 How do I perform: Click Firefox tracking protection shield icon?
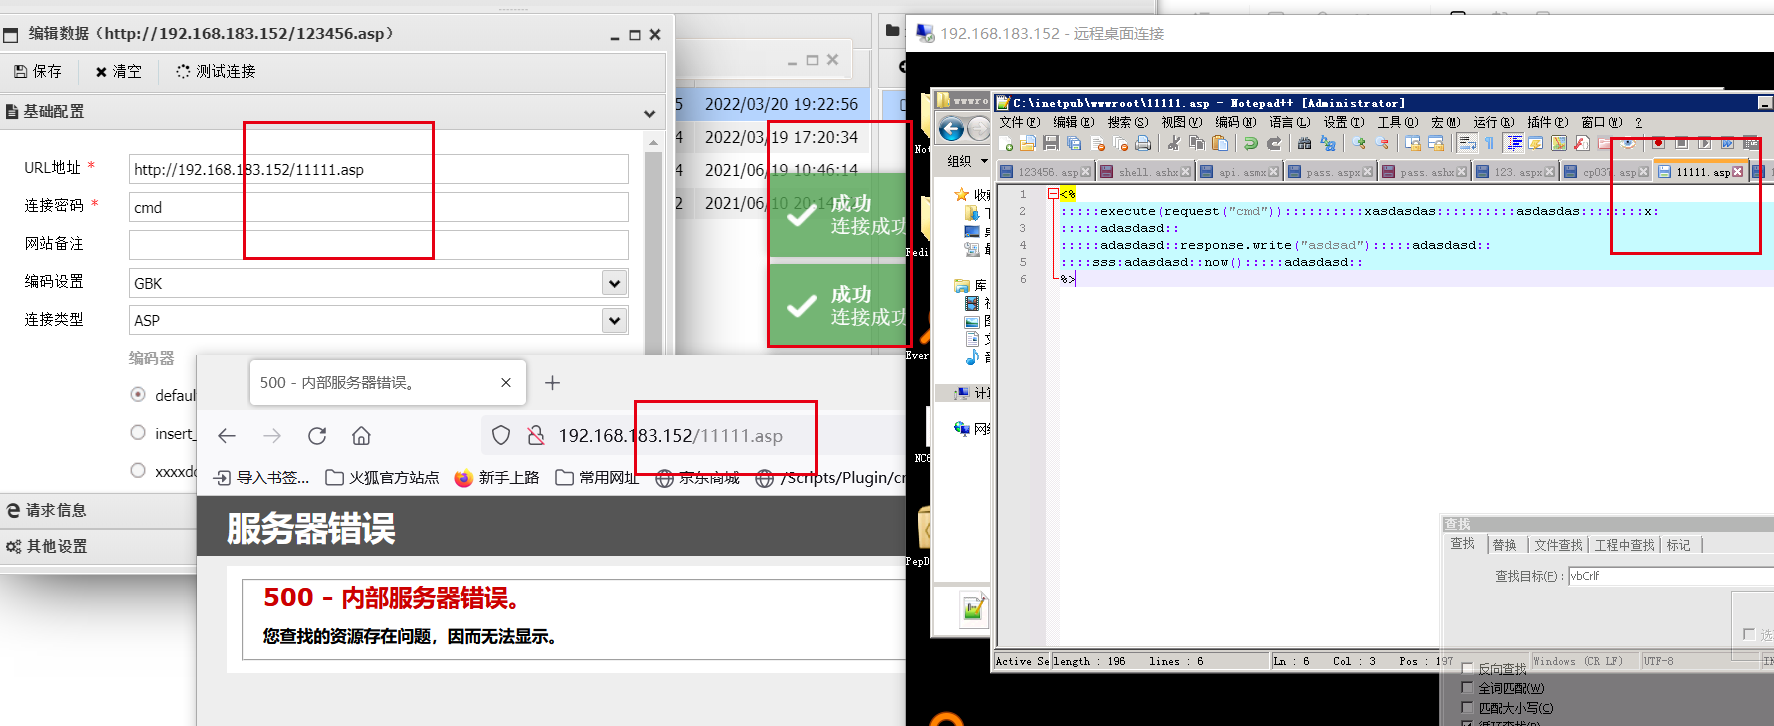point(501,435)
